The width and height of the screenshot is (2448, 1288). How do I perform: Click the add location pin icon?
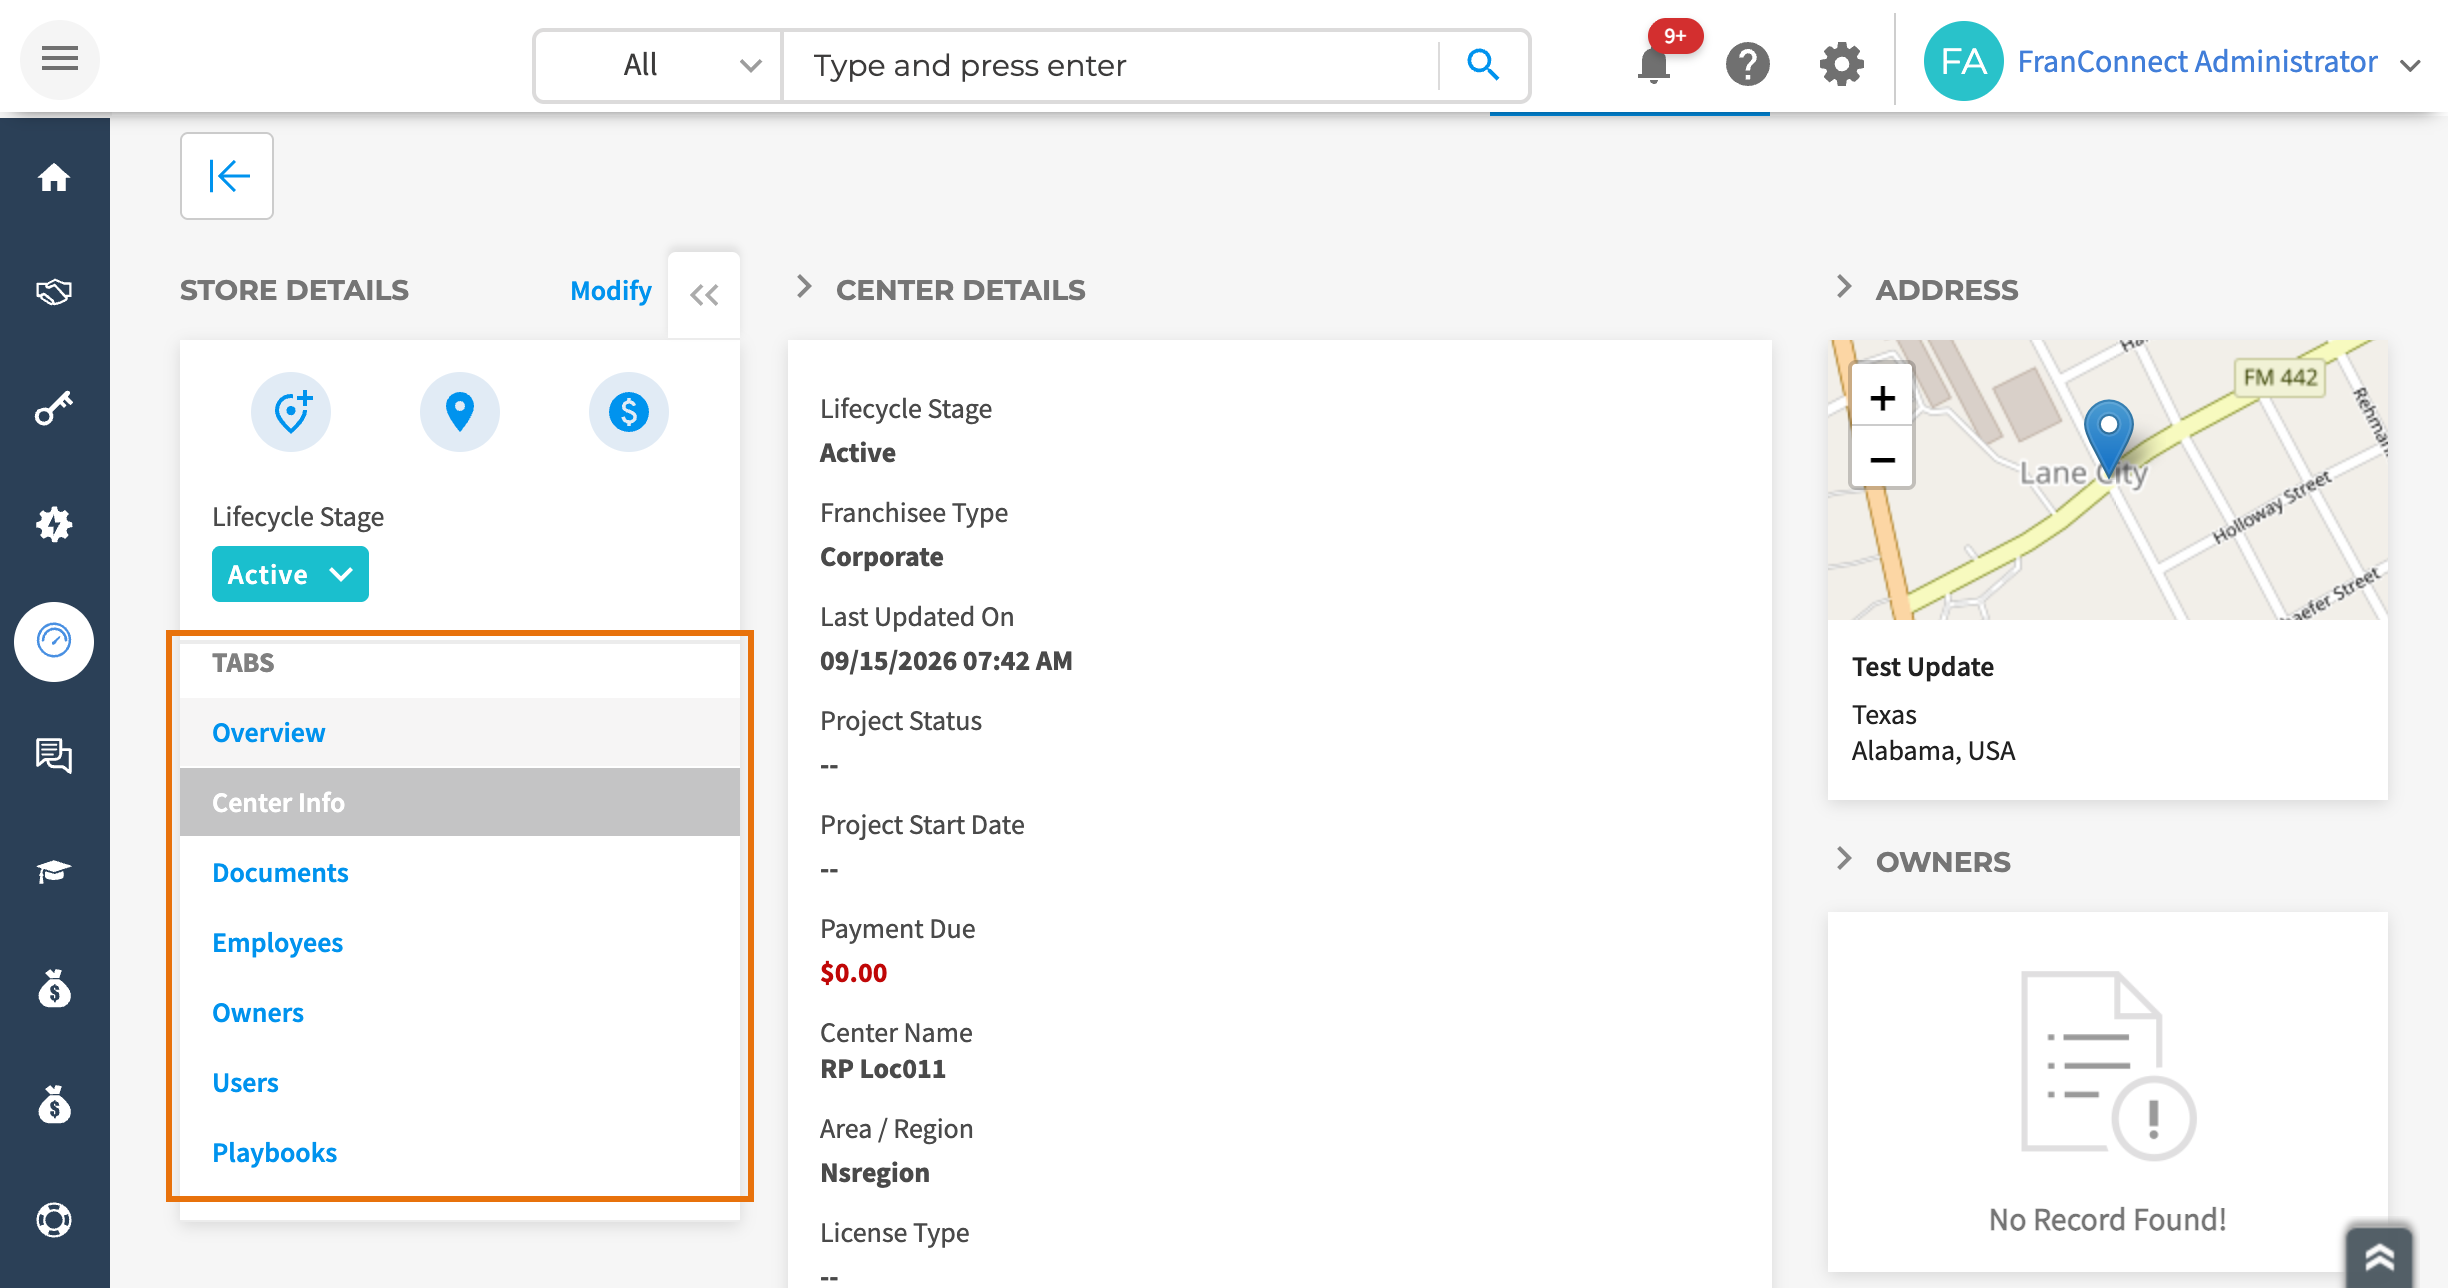tap(291, 412)
